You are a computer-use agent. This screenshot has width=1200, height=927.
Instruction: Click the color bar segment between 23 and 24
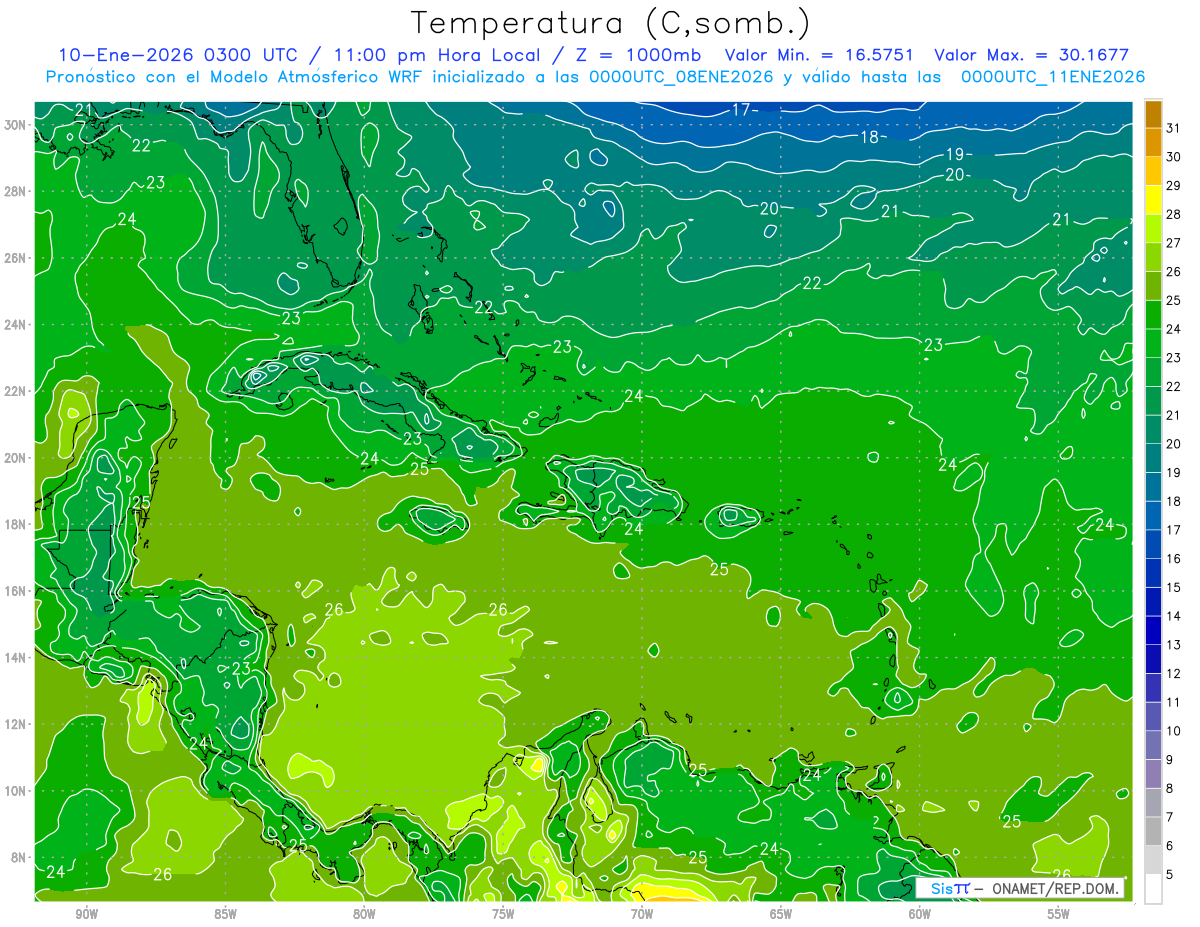(x=1153, y=343)
